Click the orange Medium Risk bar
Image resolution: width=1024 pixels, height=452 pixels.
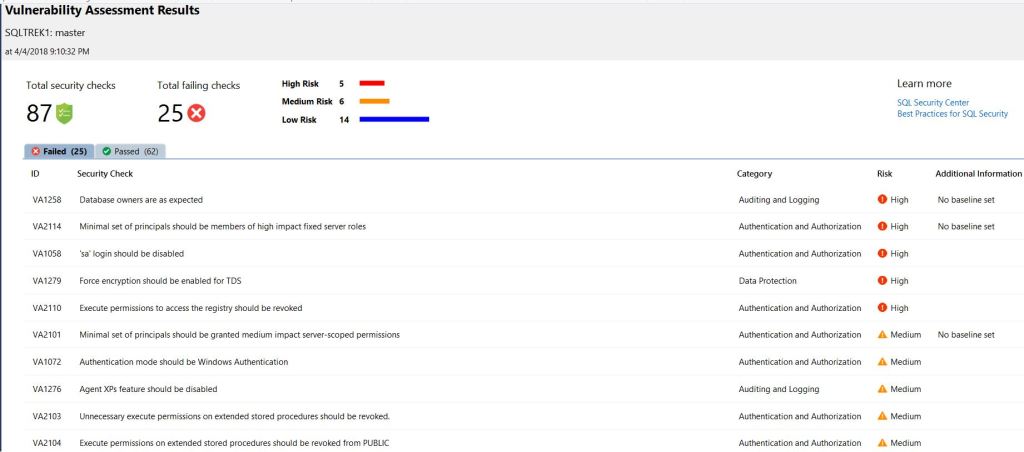374,101
